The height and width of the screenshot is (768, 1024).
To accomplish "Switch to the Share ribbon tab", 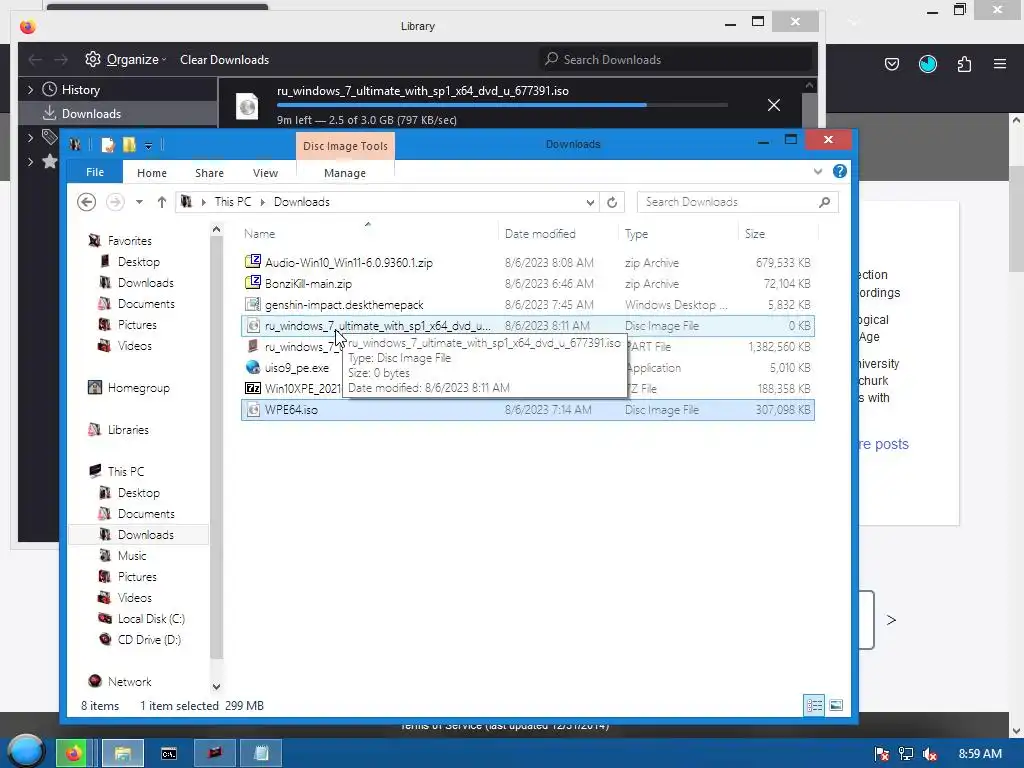I will click(209, 173).
